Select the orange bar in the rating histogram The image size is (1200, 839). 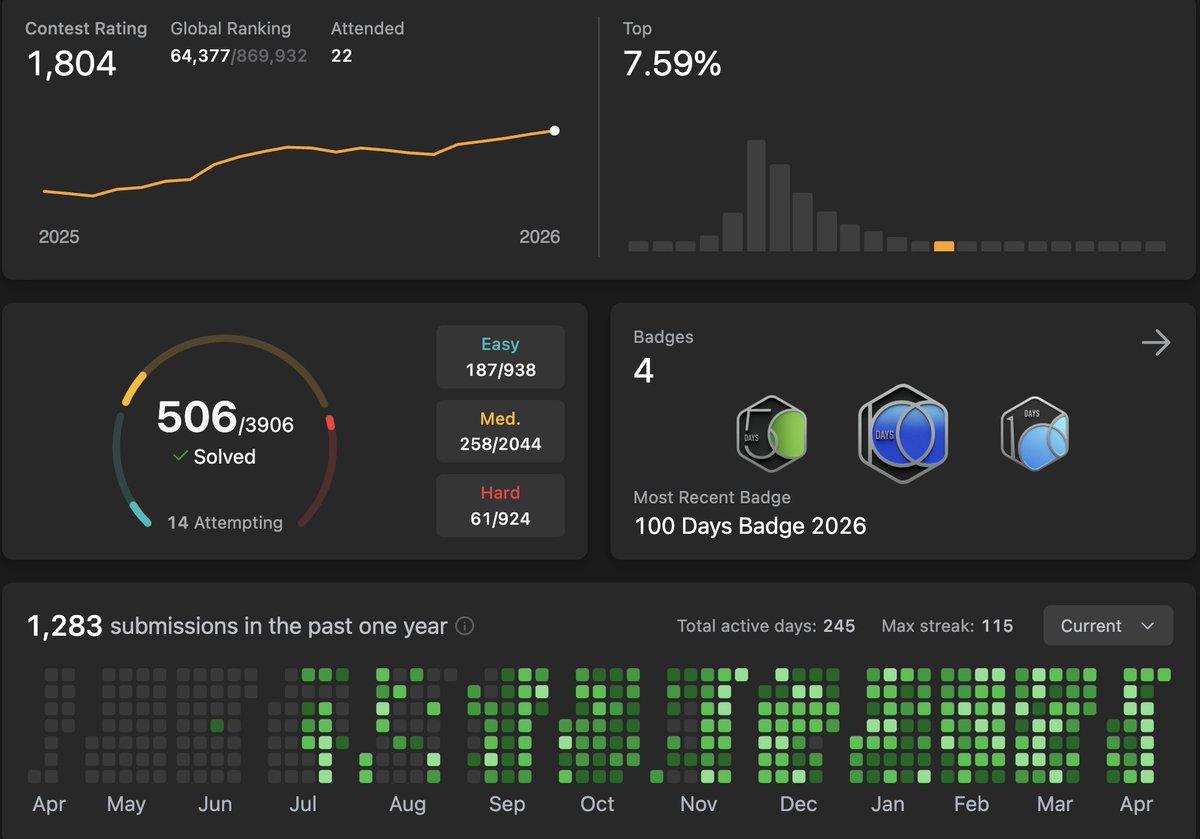pyautogui.click(x=942, y=245)
